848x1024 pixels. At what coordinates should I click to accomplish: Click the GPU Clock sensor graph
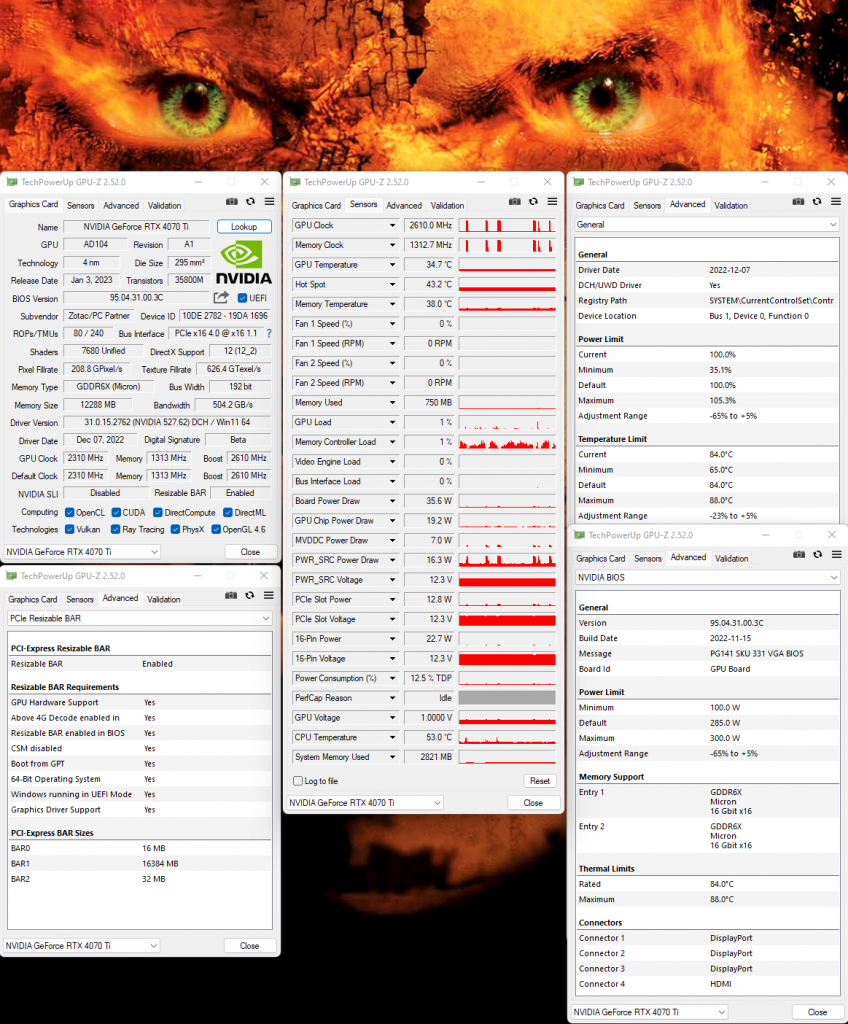pos(507,225)
